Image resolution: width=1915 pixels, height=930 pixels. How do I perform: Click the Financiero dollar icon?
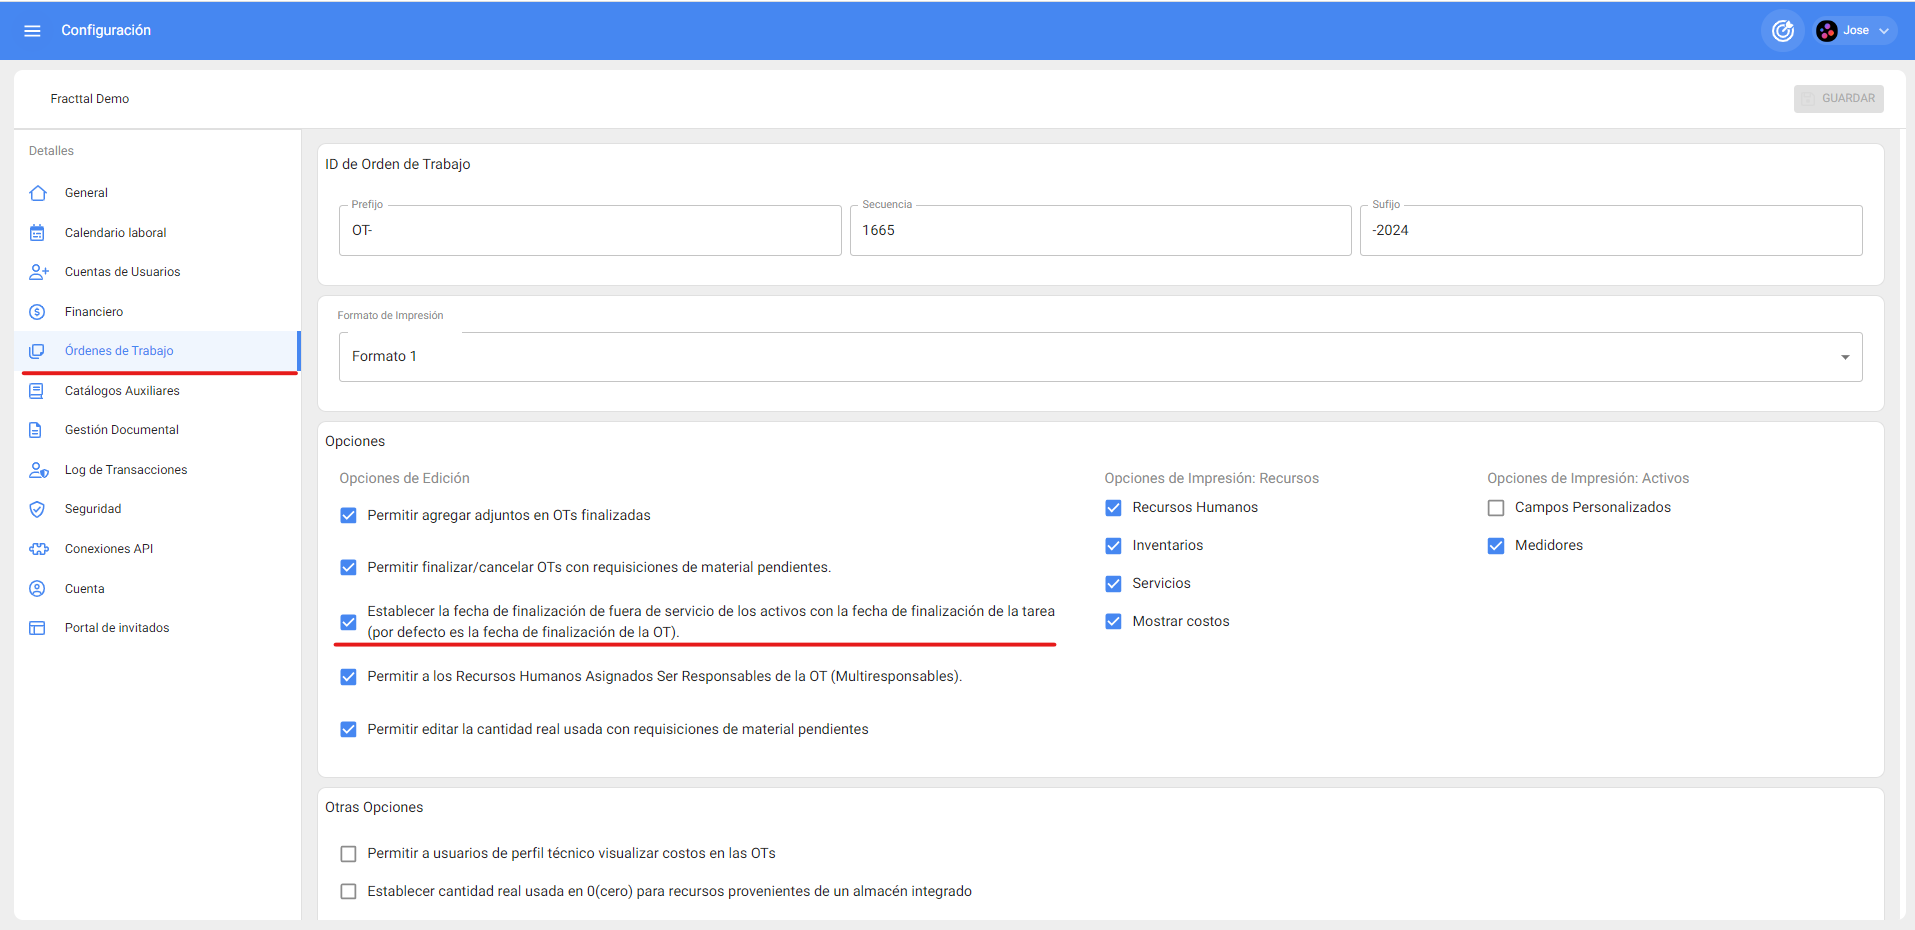point(38,312)
